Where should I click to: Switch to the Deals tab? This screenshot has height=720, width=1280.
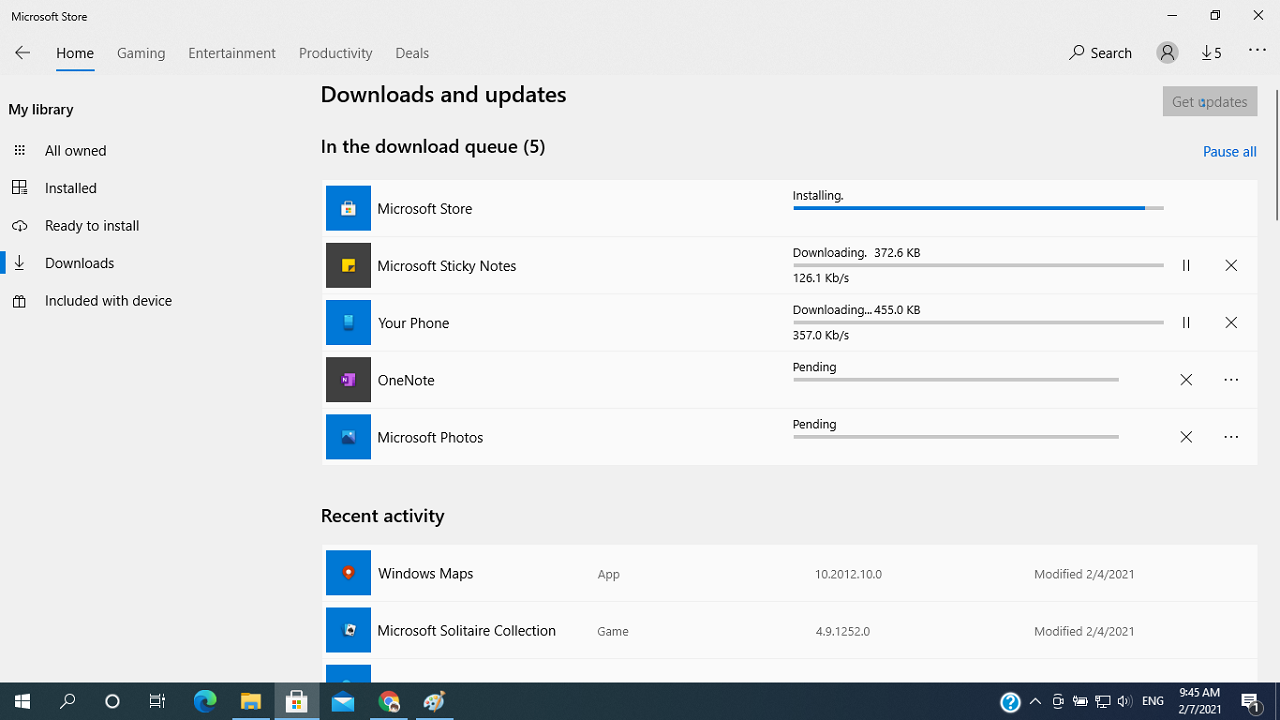point(412,53)
